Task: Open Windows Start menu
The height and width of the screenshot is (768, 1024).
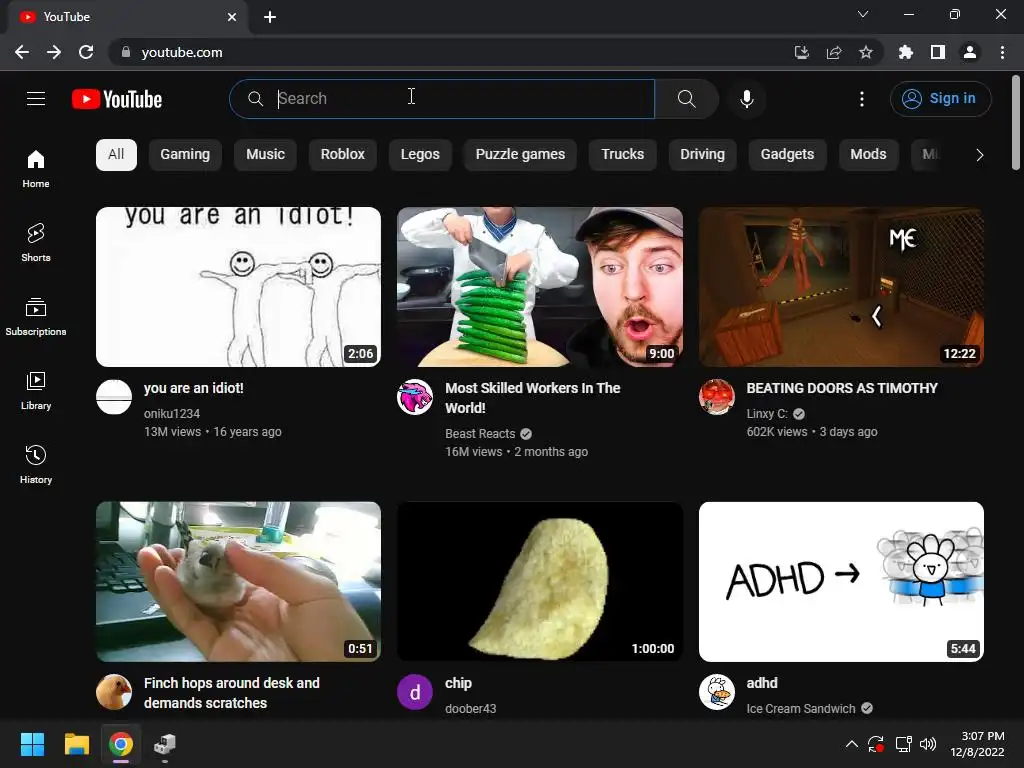Action: [x=32, y=744]
